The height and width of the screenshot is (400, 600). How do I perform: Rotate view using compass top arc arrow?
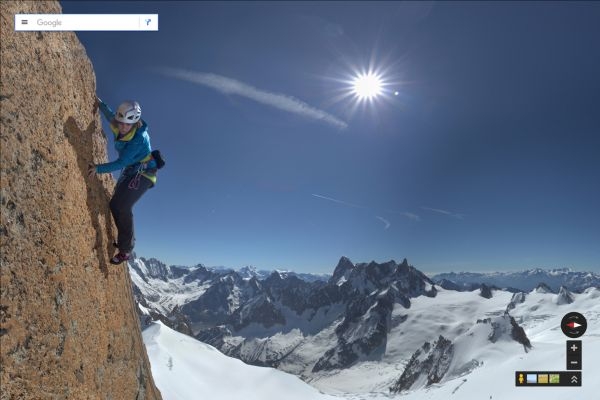574,316
